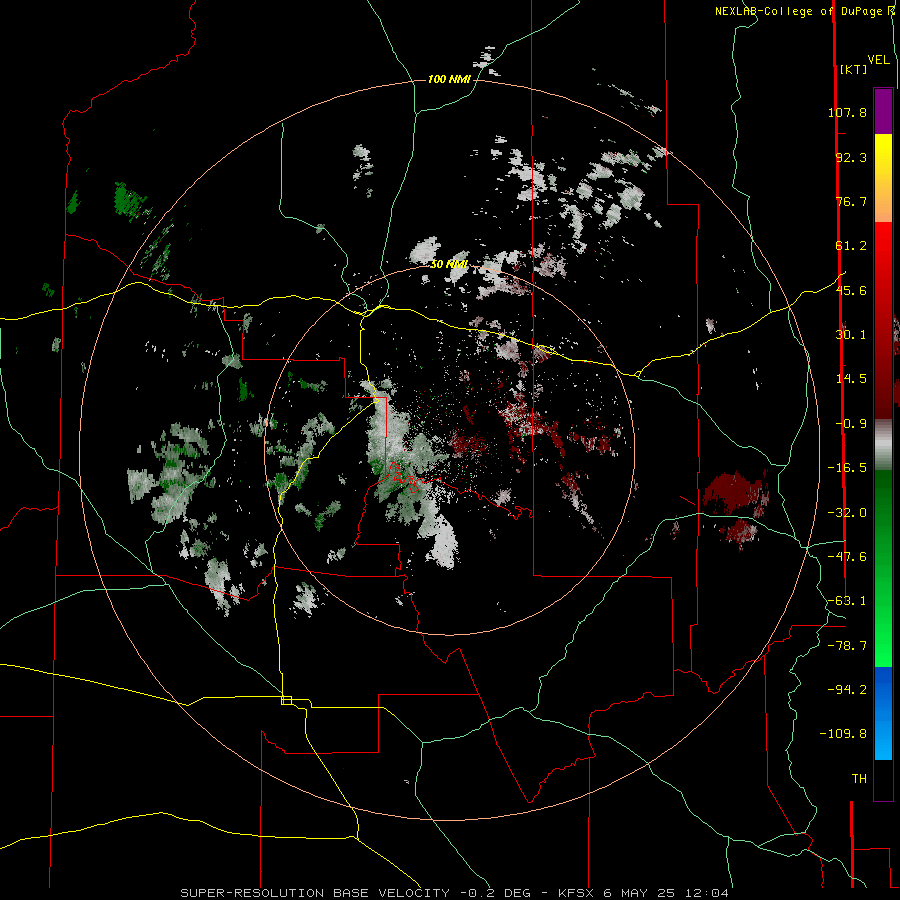Pick the black TH segment of color bar

(883, 780)
